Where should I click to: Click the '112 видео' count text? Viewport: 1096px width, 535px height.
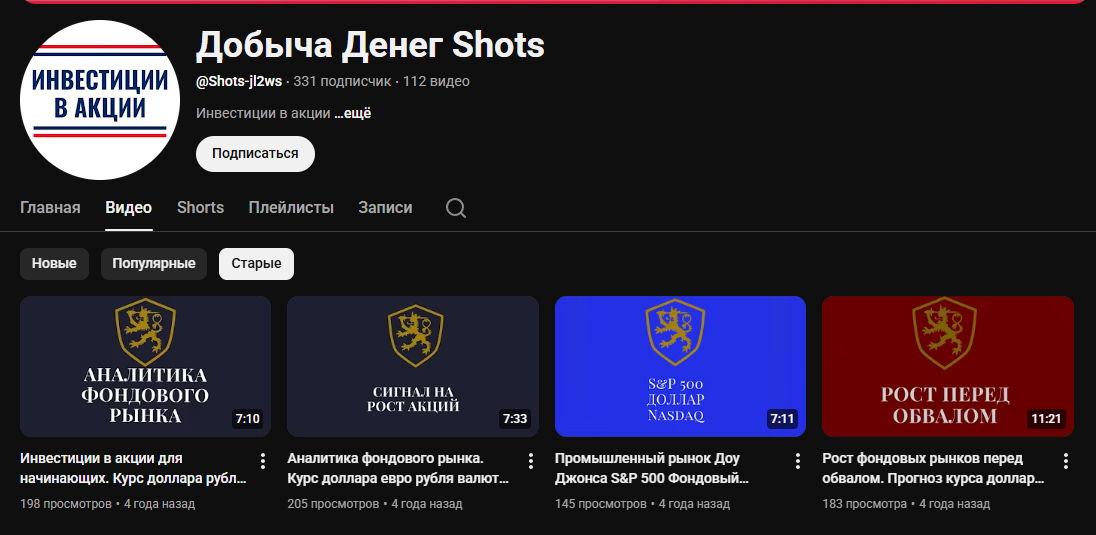tap(436, 81)
